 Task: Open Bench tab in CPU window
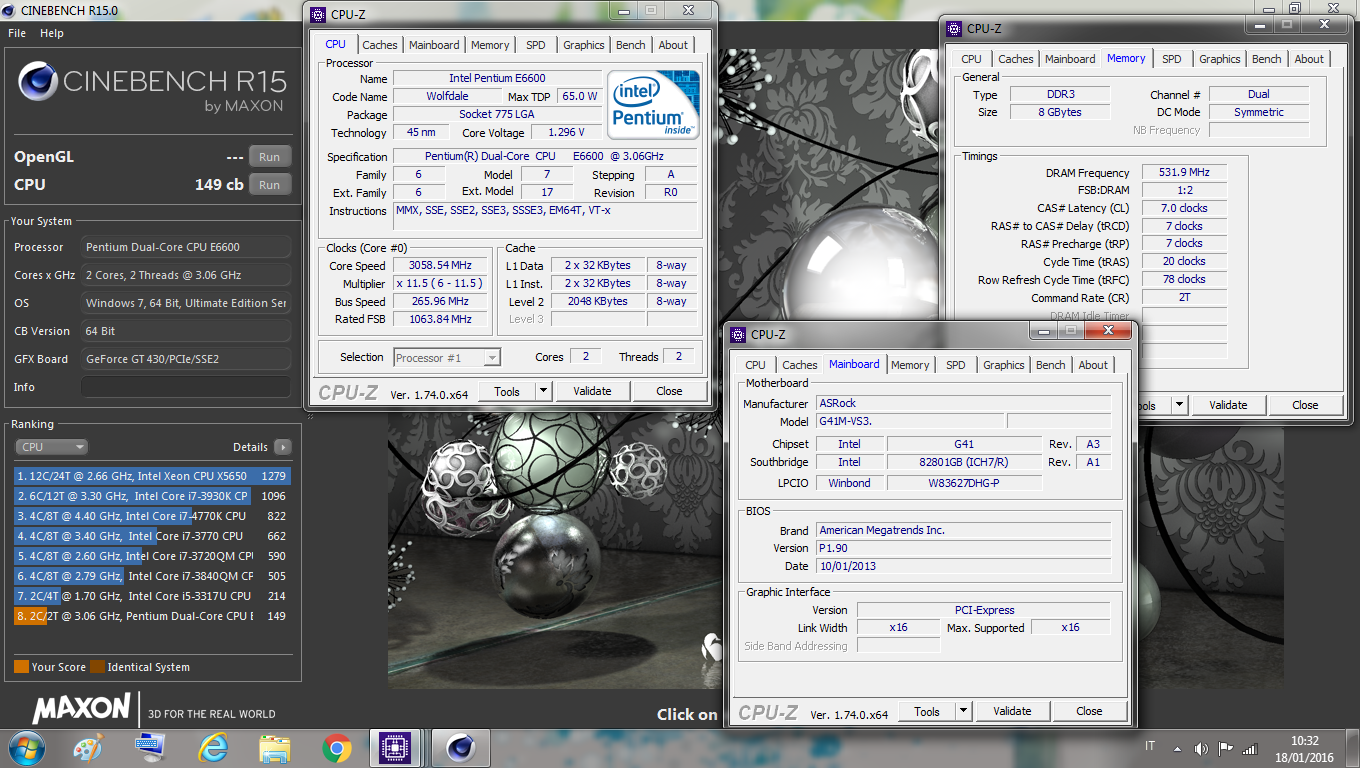(x=631, y=45)
